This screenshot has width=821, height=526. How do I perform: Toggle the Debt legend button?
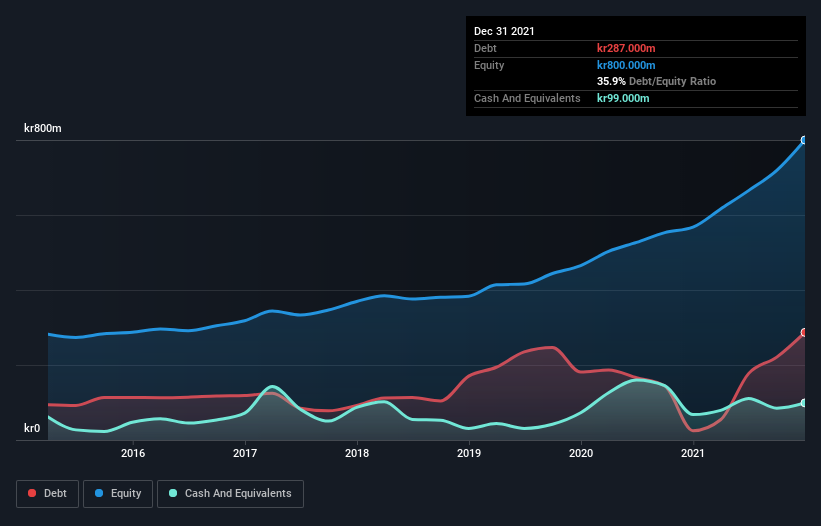pyautogui.click(x=47, y=494)
